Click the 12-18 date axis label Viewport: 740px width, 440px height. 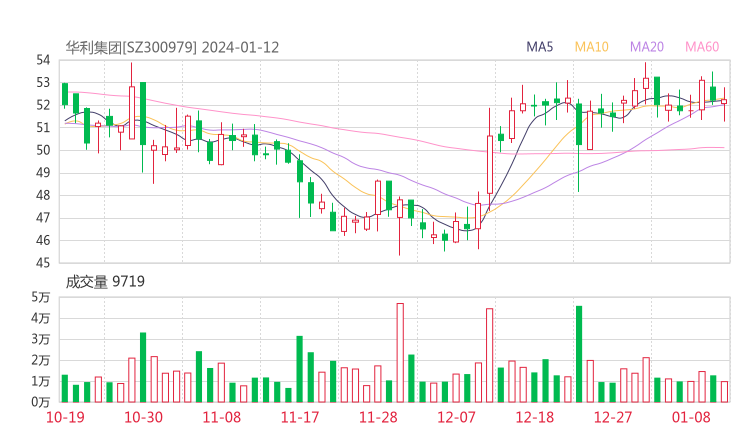point(535,417)
